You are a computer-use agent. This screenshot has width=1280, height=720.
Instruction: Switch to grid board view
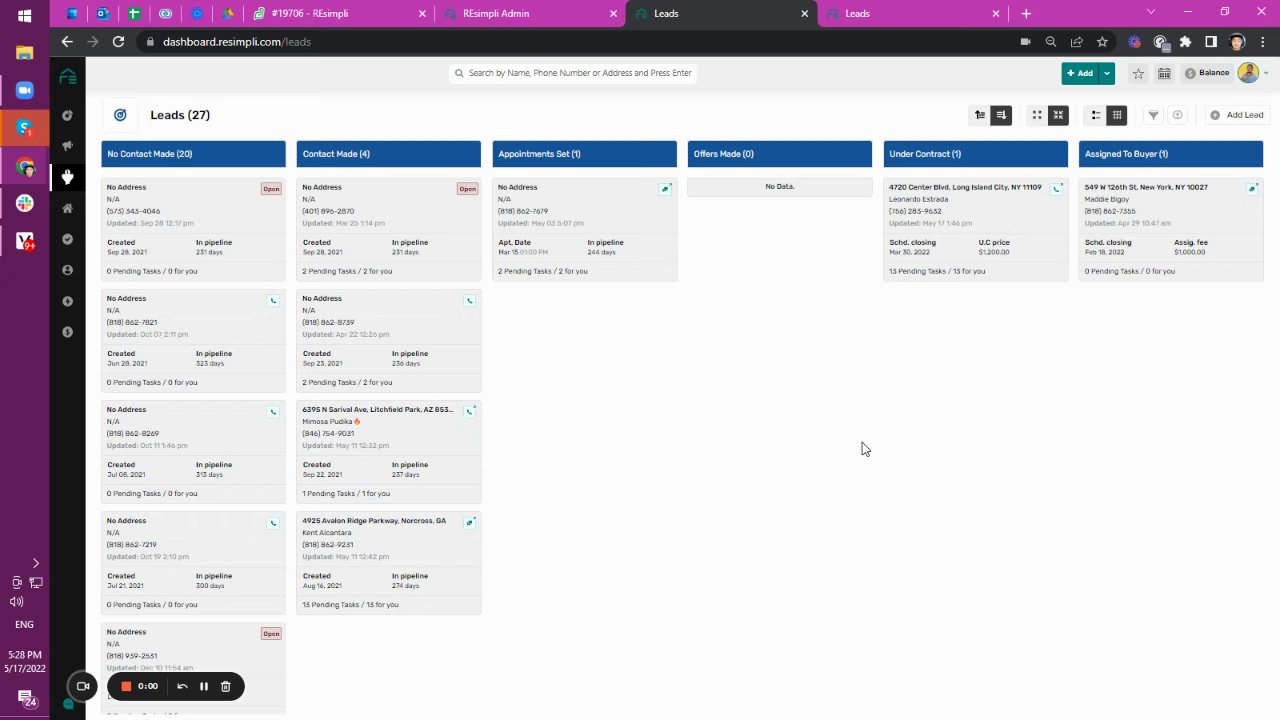click(x=1117, y=115)
